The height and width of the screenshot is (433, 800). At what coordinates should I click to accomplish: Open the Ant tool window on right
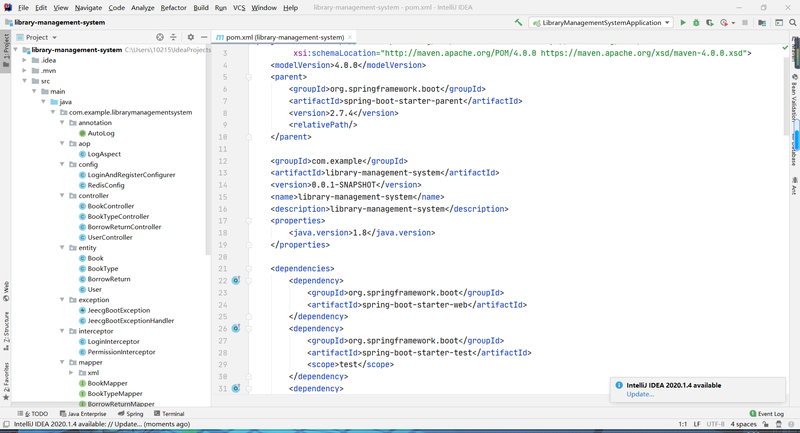click(x=794, y=186)
